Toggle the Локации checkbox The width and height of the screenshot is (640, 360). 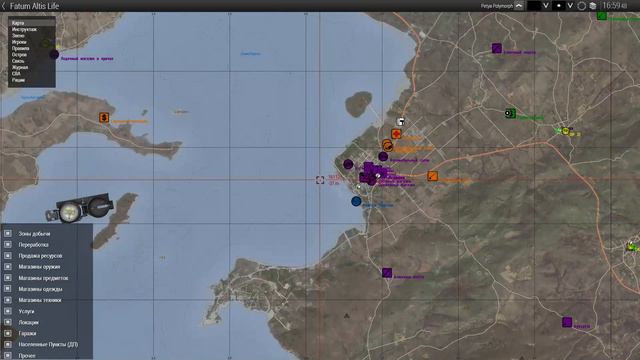coord(8,322)
